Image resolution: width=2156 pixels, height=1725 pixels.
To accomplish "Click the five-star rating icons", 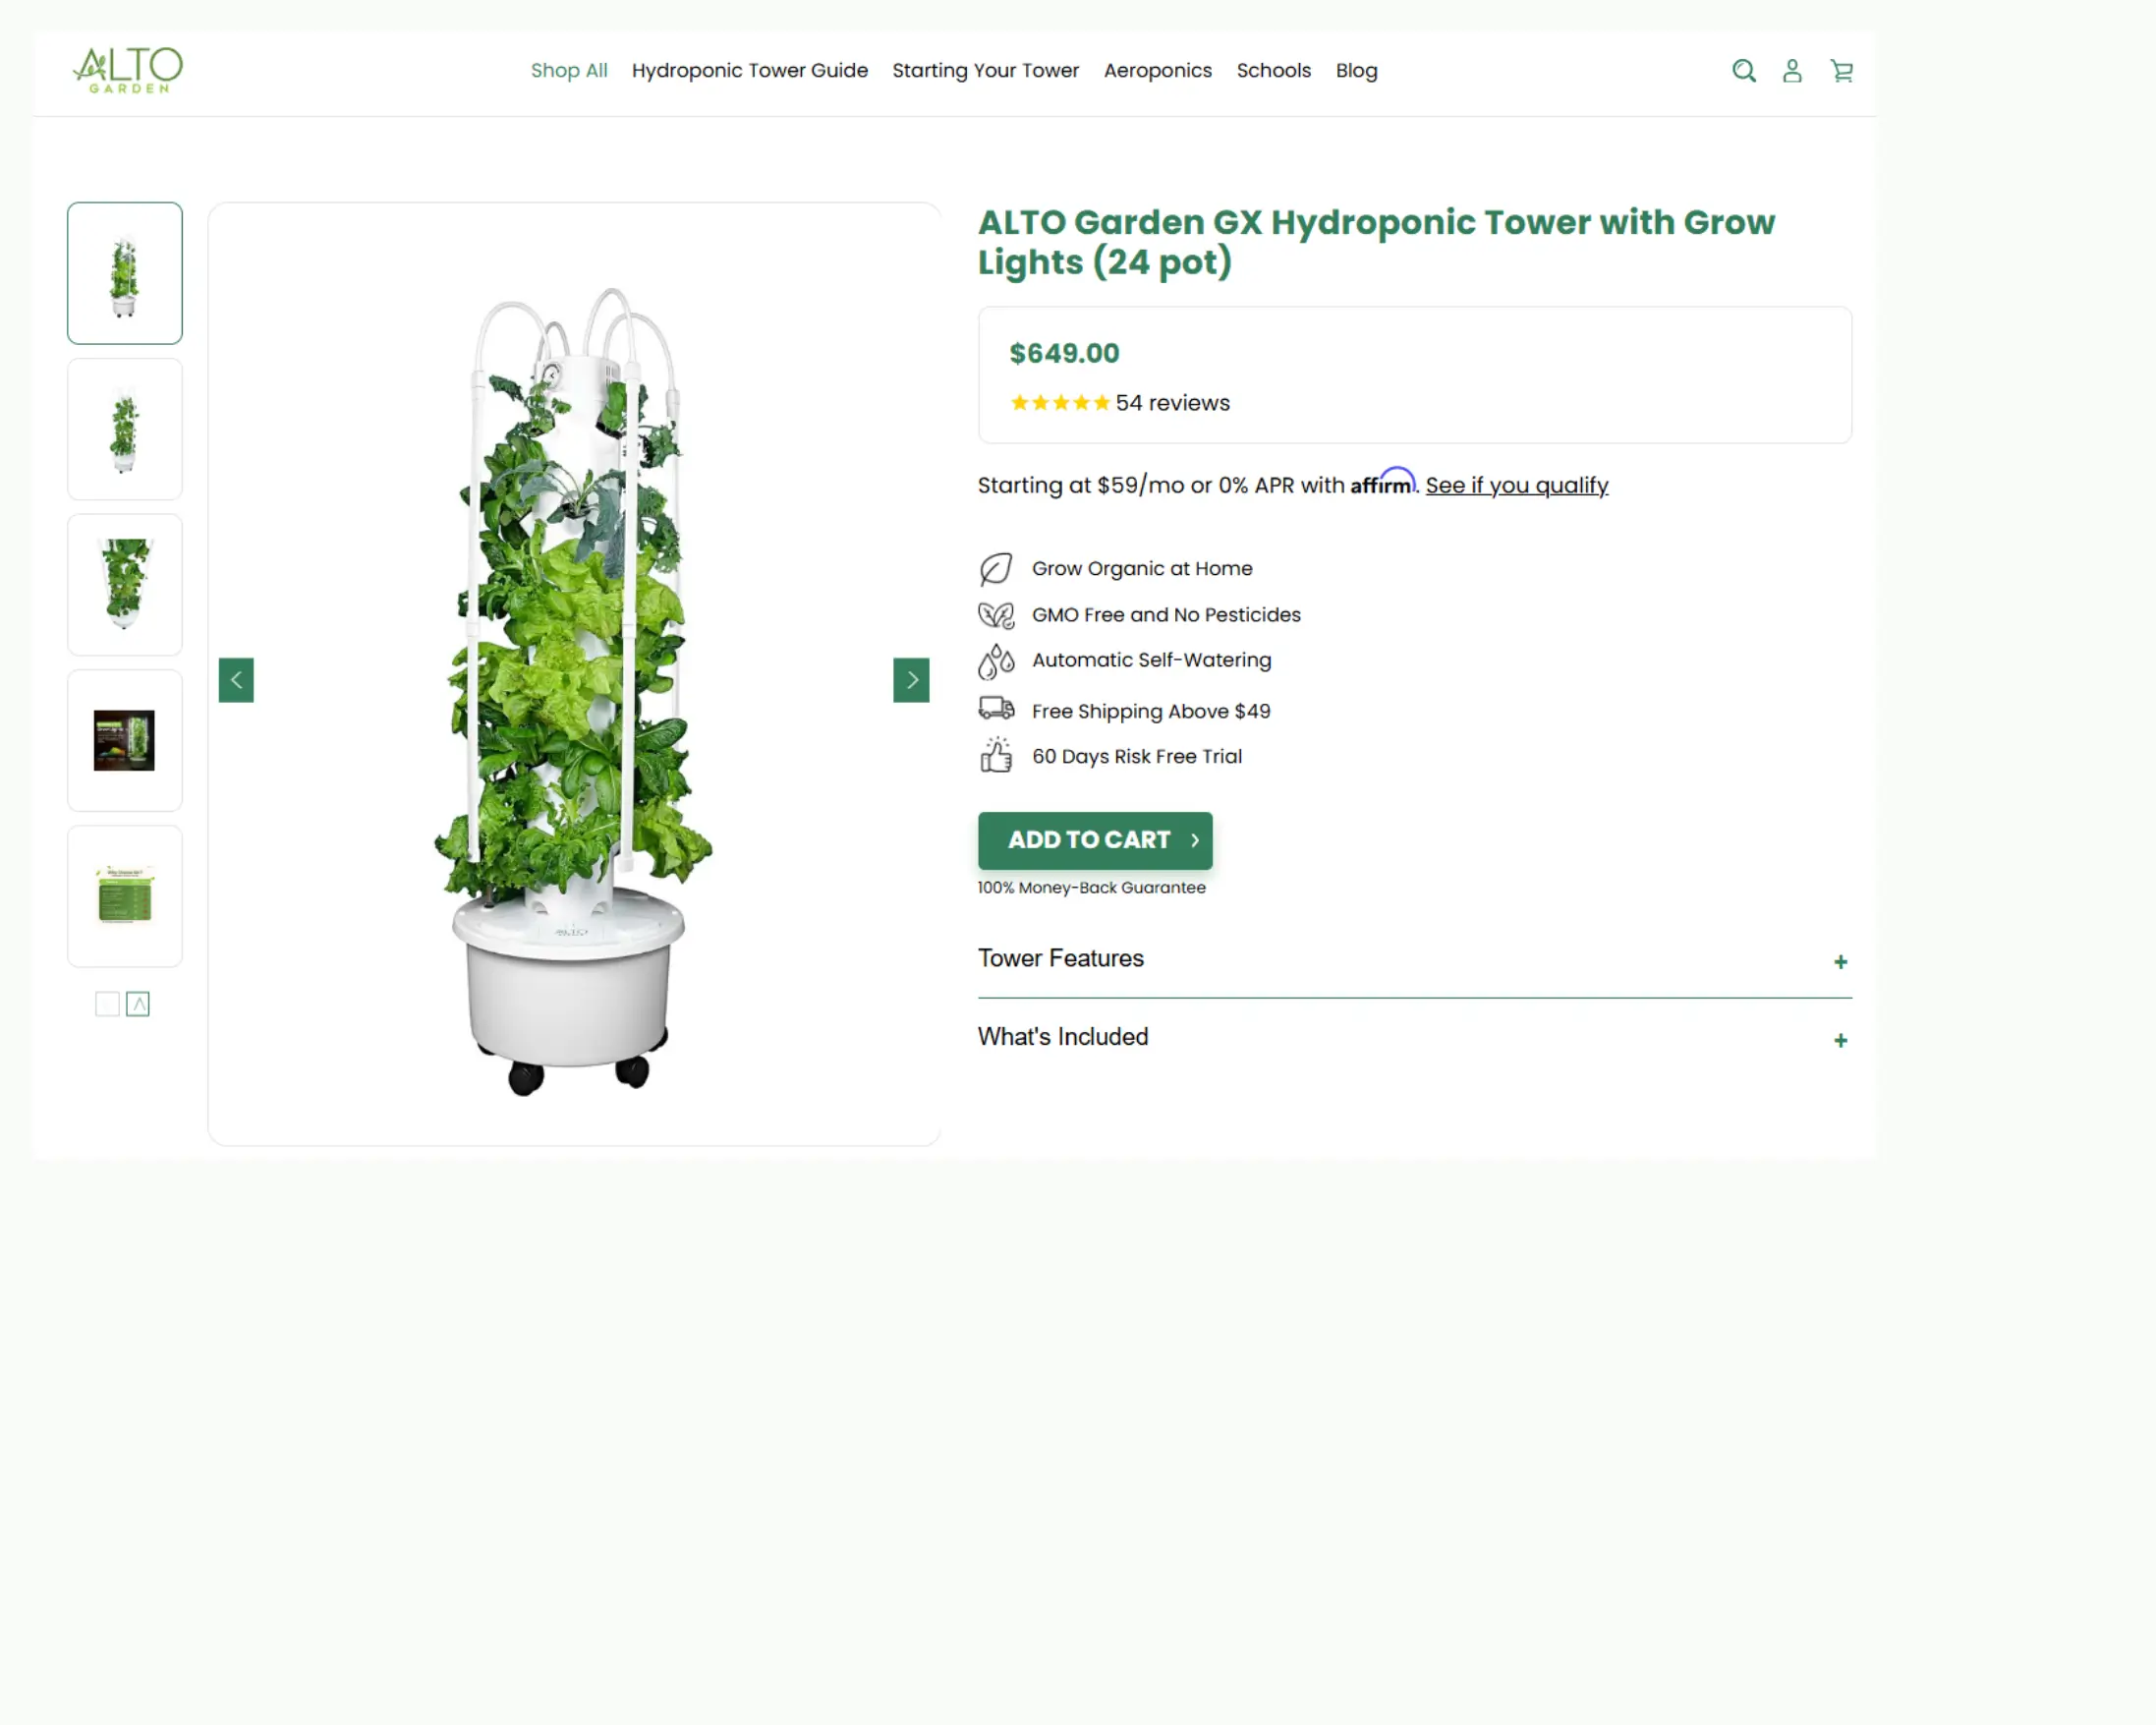I will coord(1059,403).
